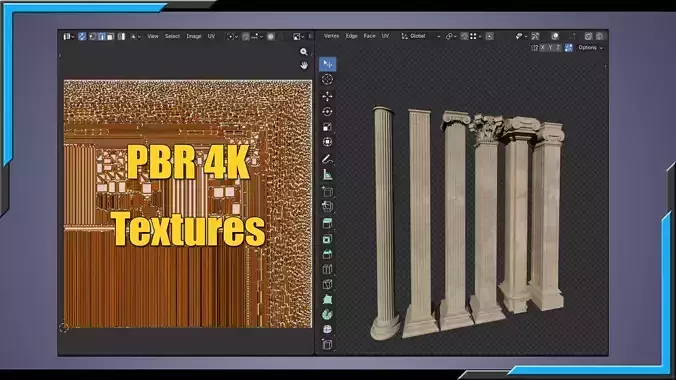Open Edge menu in 3D viewport

pos(351,36)
